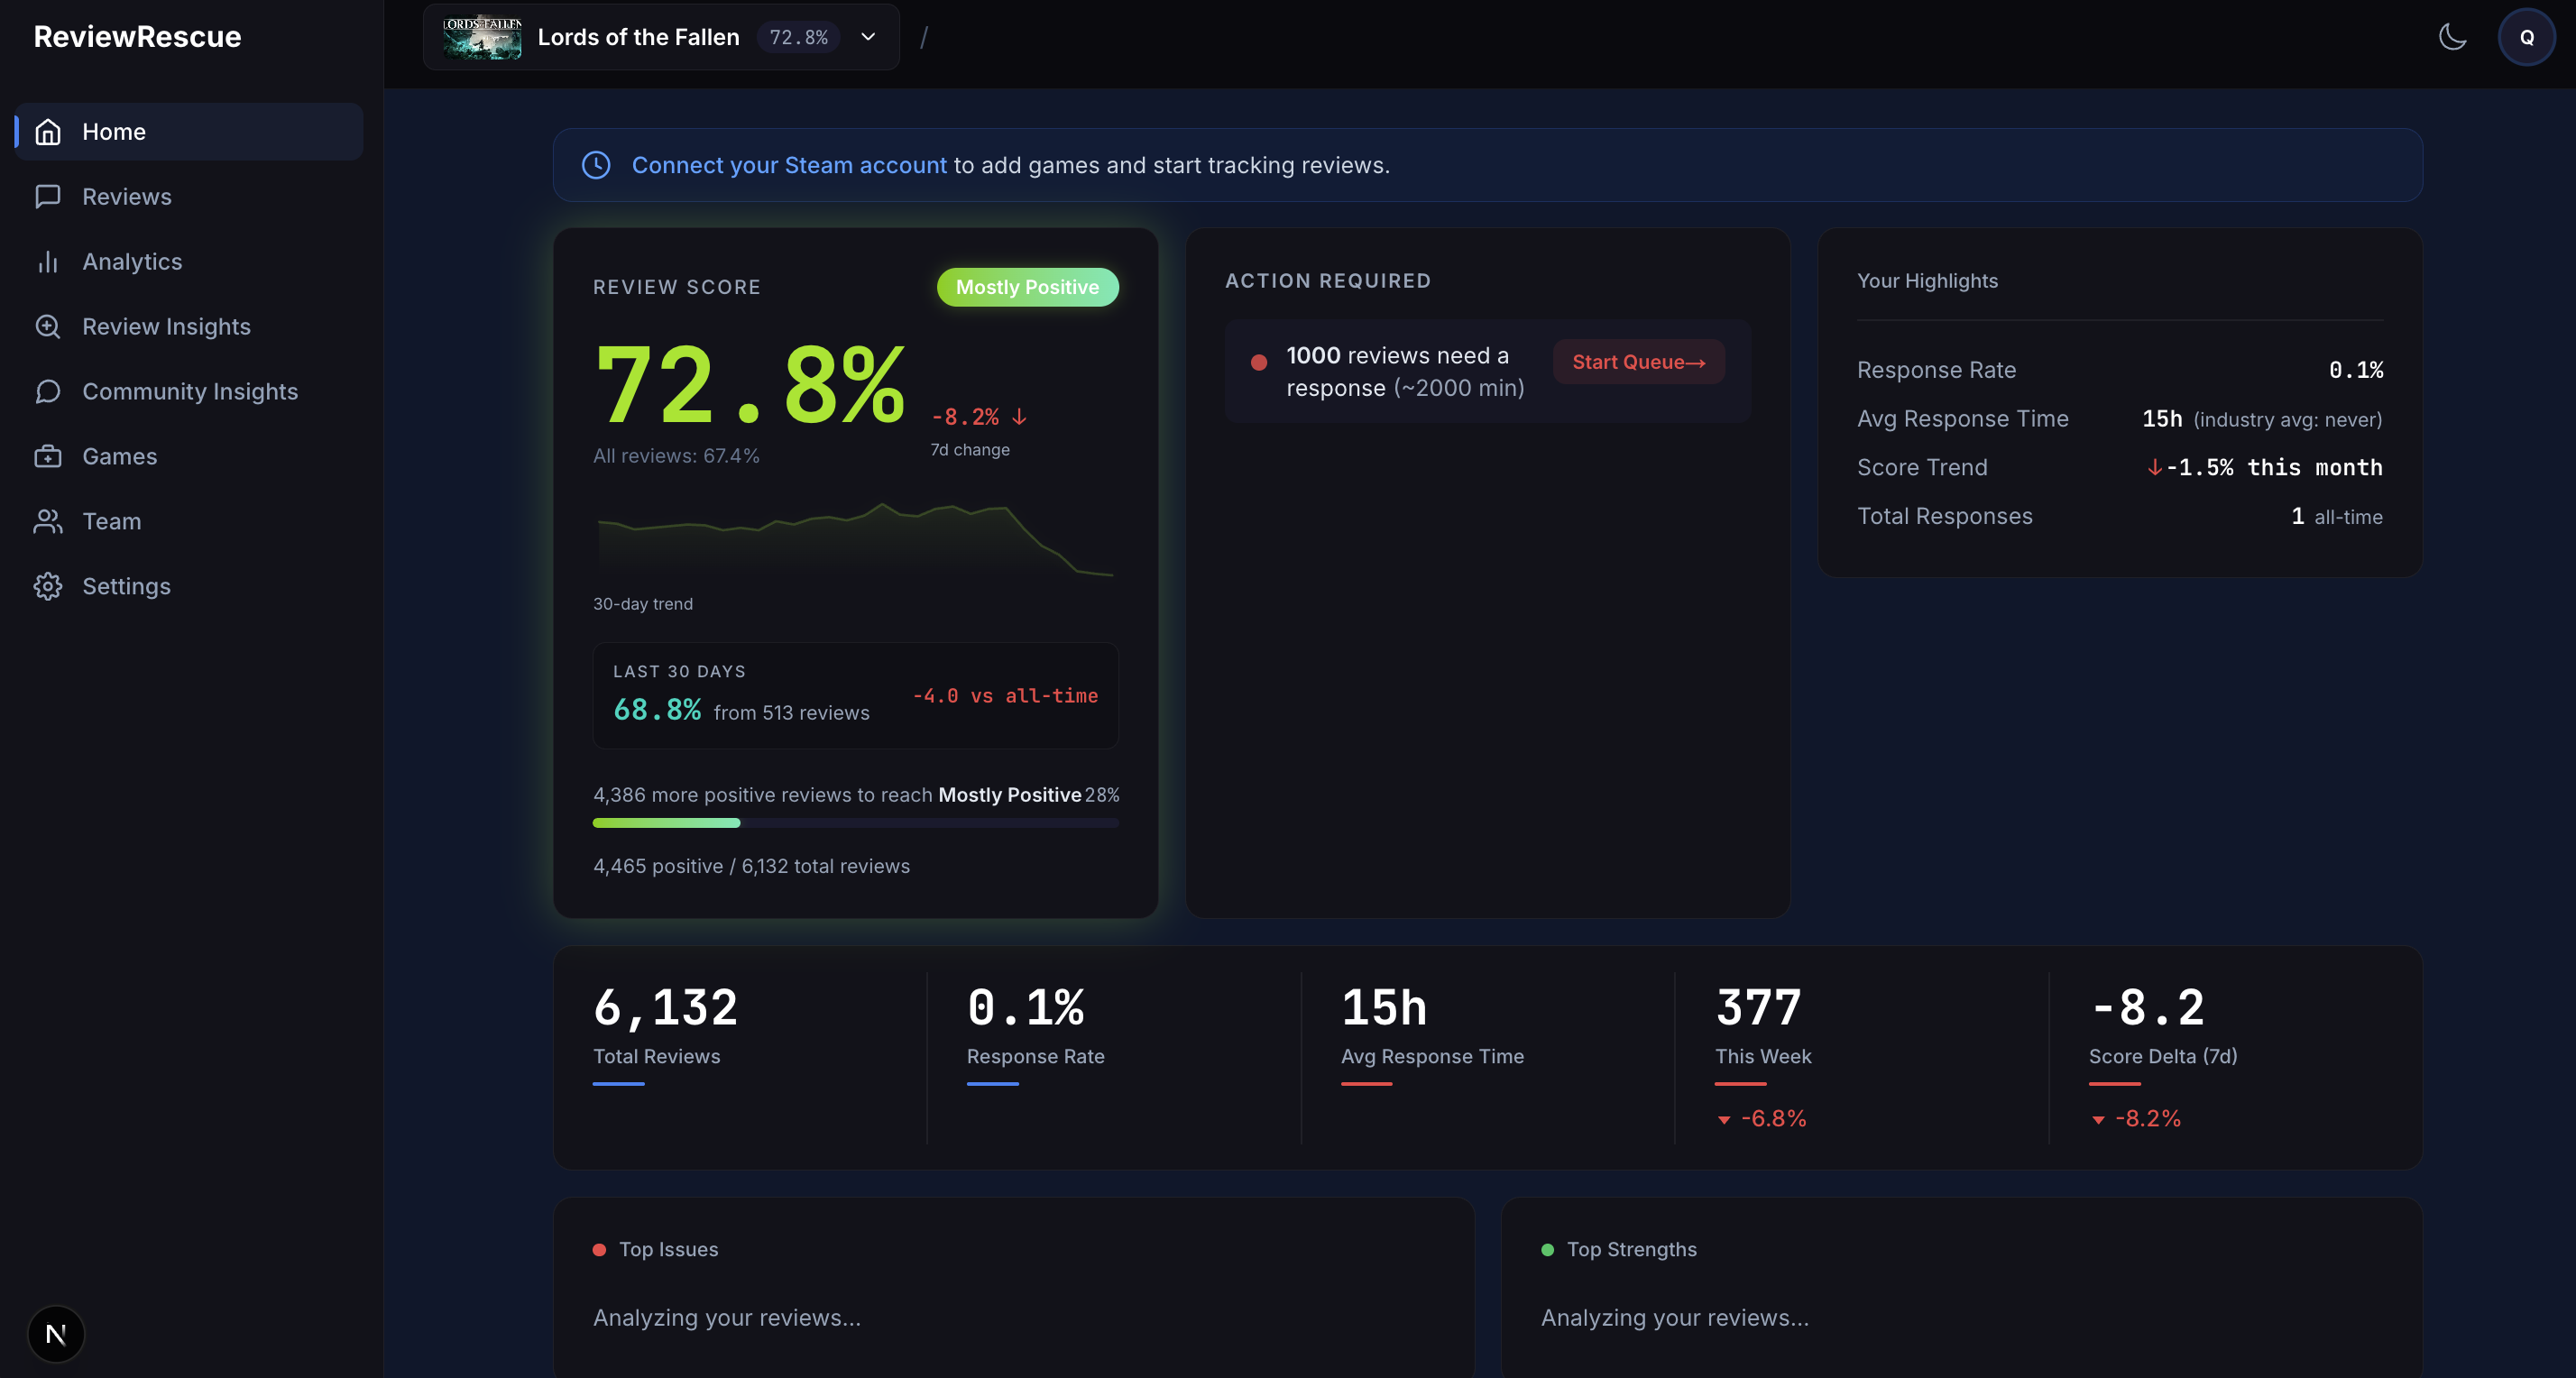Open Connect your Steam account link
This screenshot has height=1378, width=2576.
[789, 165]
